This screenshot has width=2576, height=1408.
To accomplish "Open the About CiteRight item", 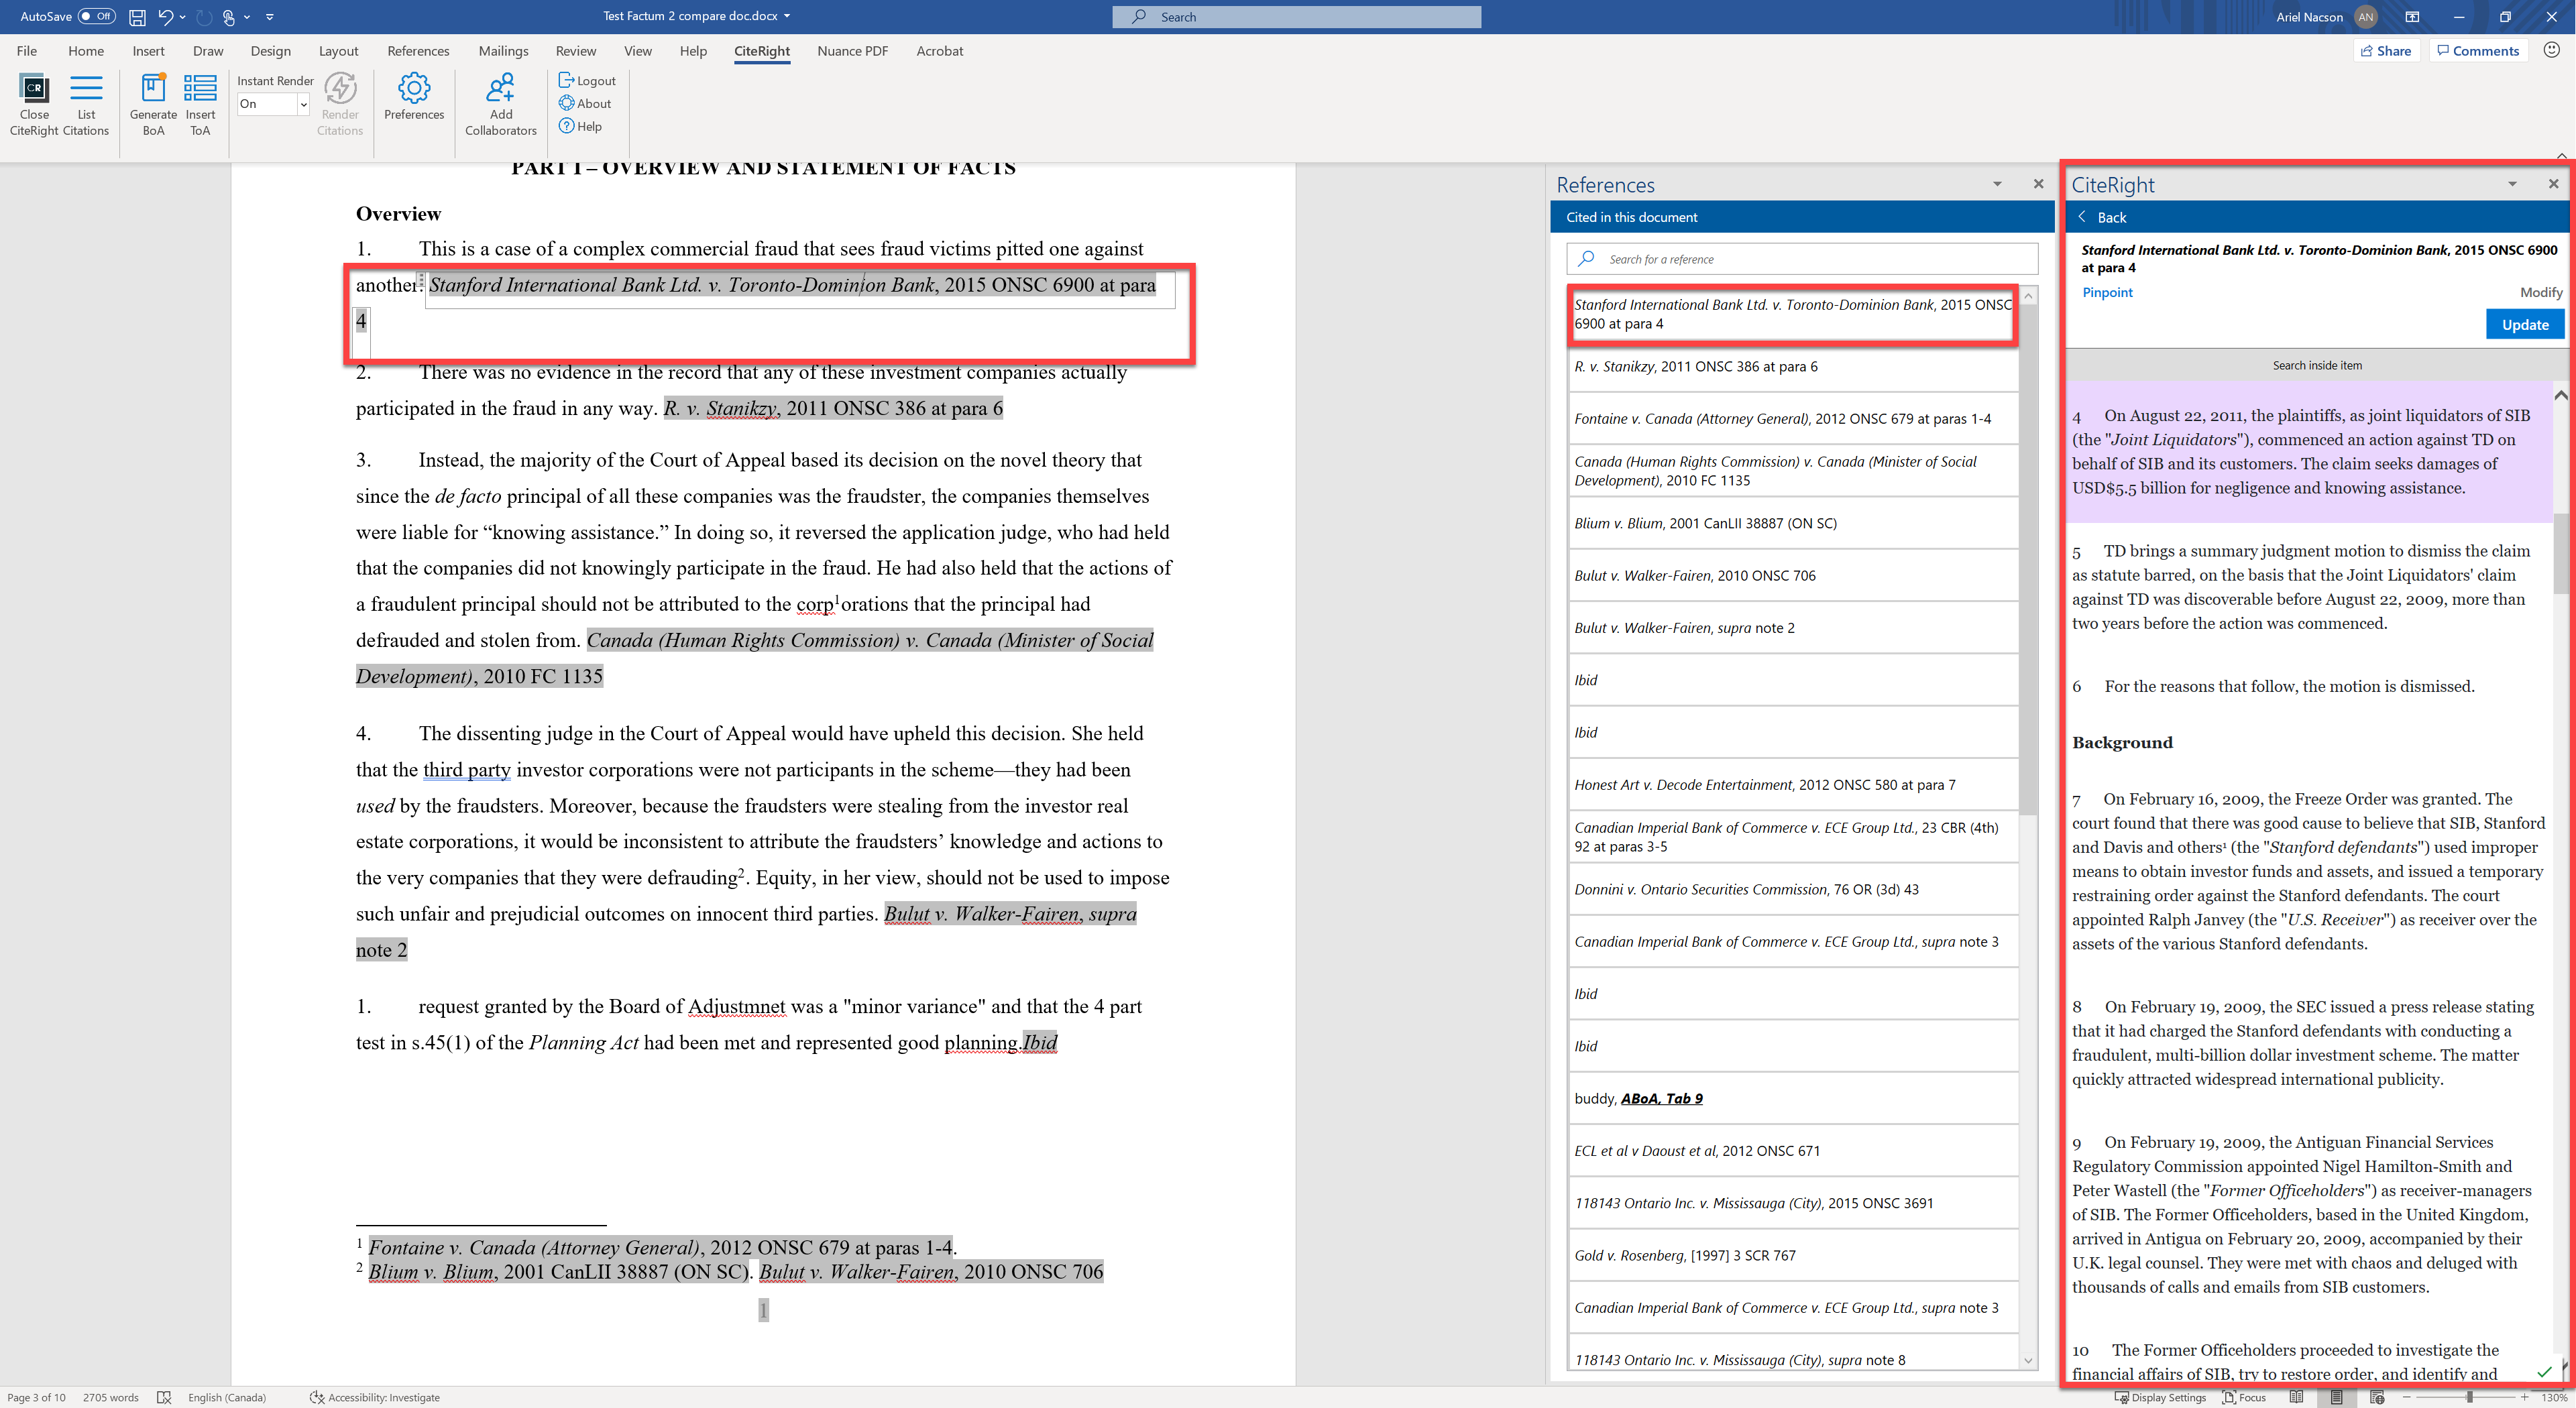I will (585, 103).
